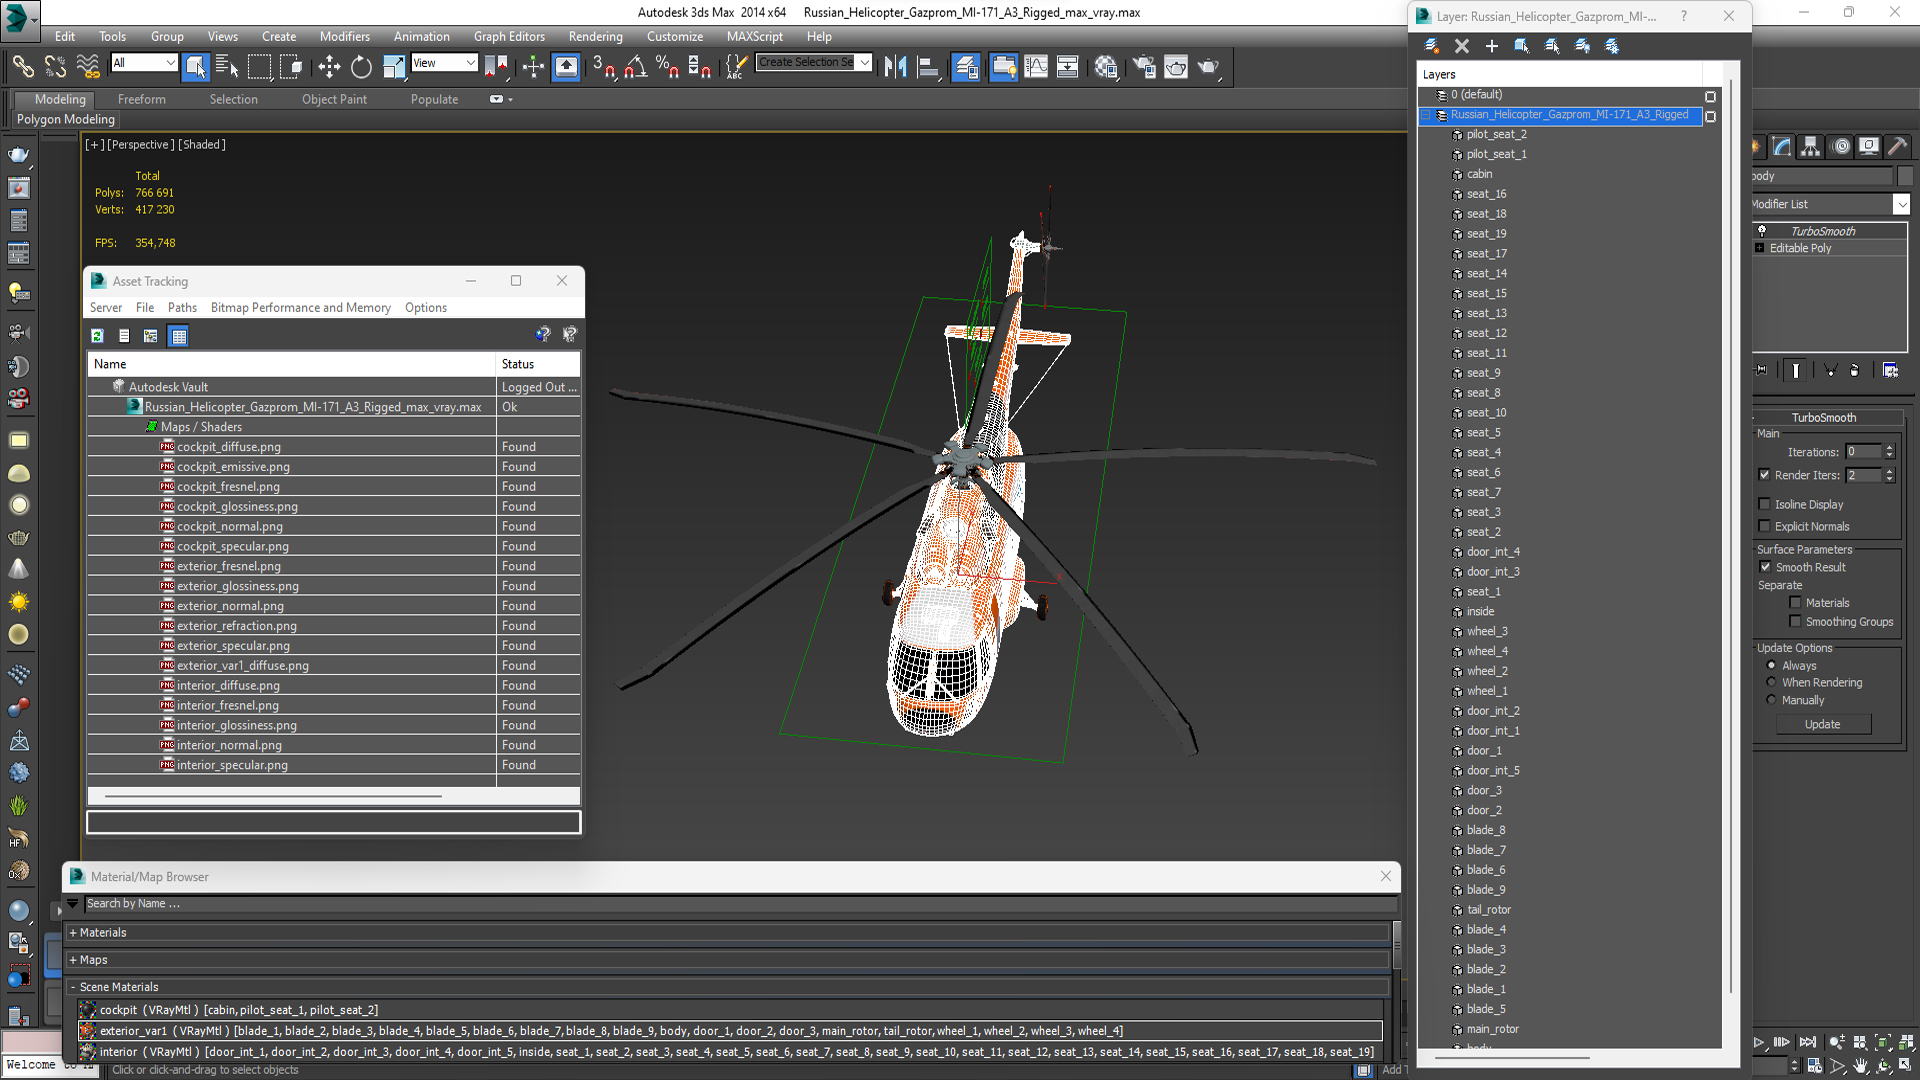Screen dimensions: 1920x1080
Task: Choose the Select and Rotate tool
Action: [361, 67]
